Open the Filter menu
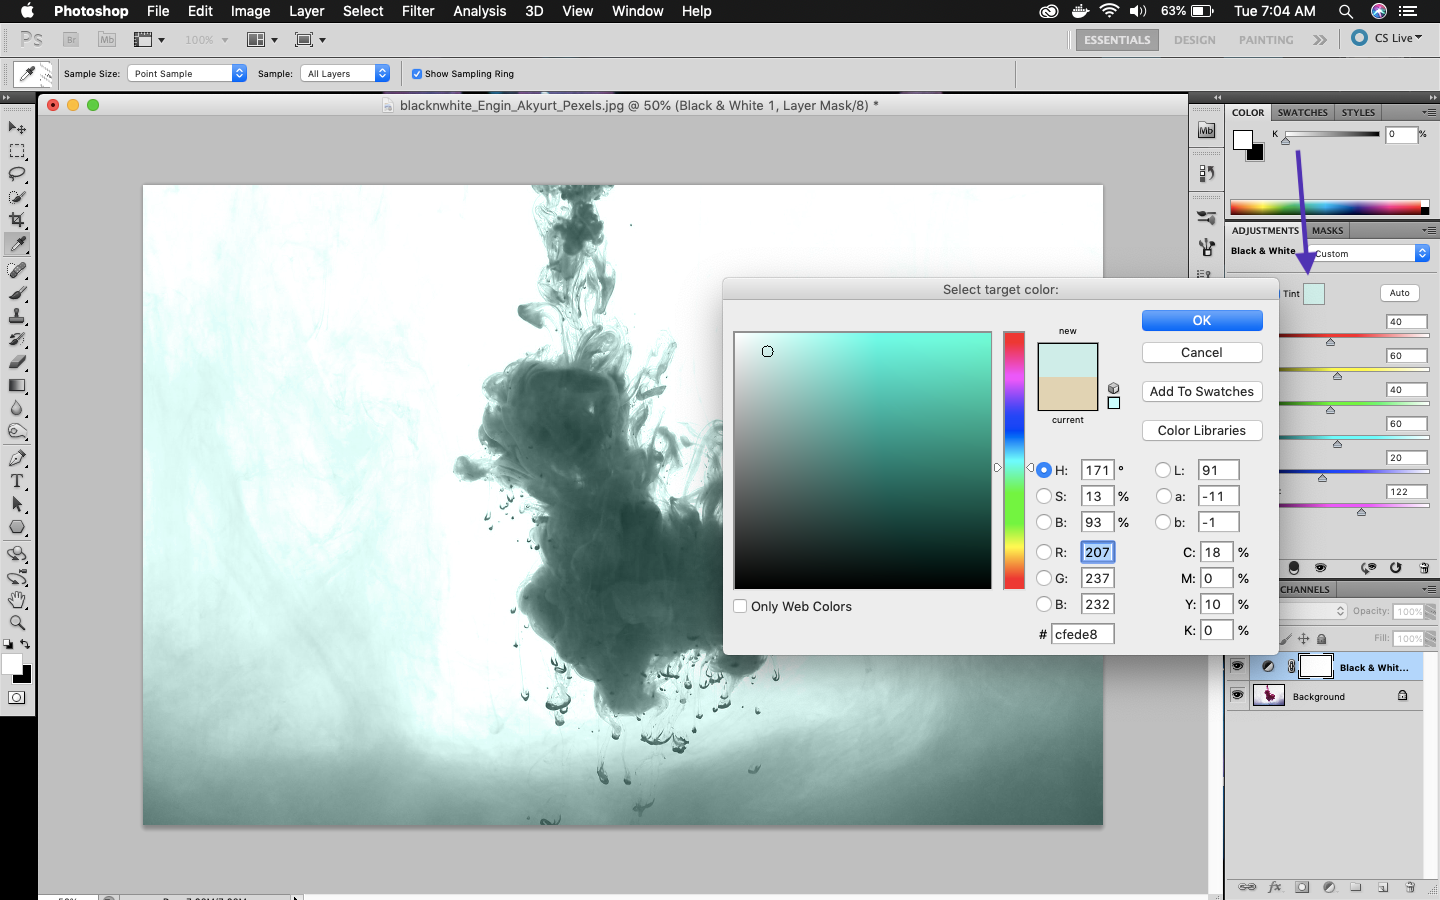The width and height of the screenshot is (1440, 900). pos(418,11)
